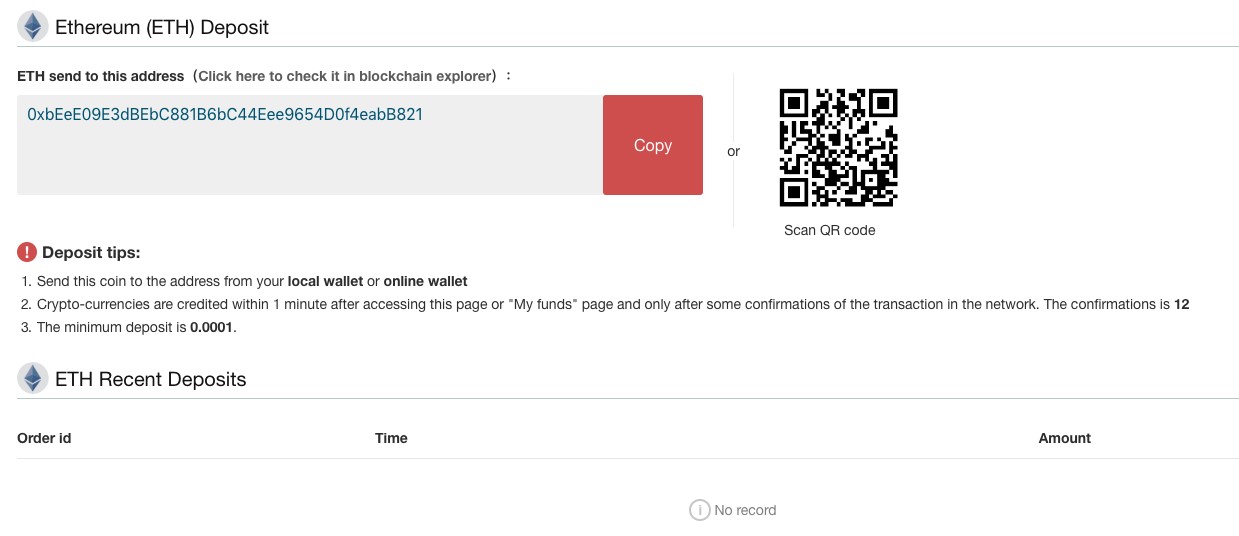The image size is (1239, 536).
Task: Click the Ethereum logo beside Deposit heading
Action: pyautogui.click(x=34, y=27)
